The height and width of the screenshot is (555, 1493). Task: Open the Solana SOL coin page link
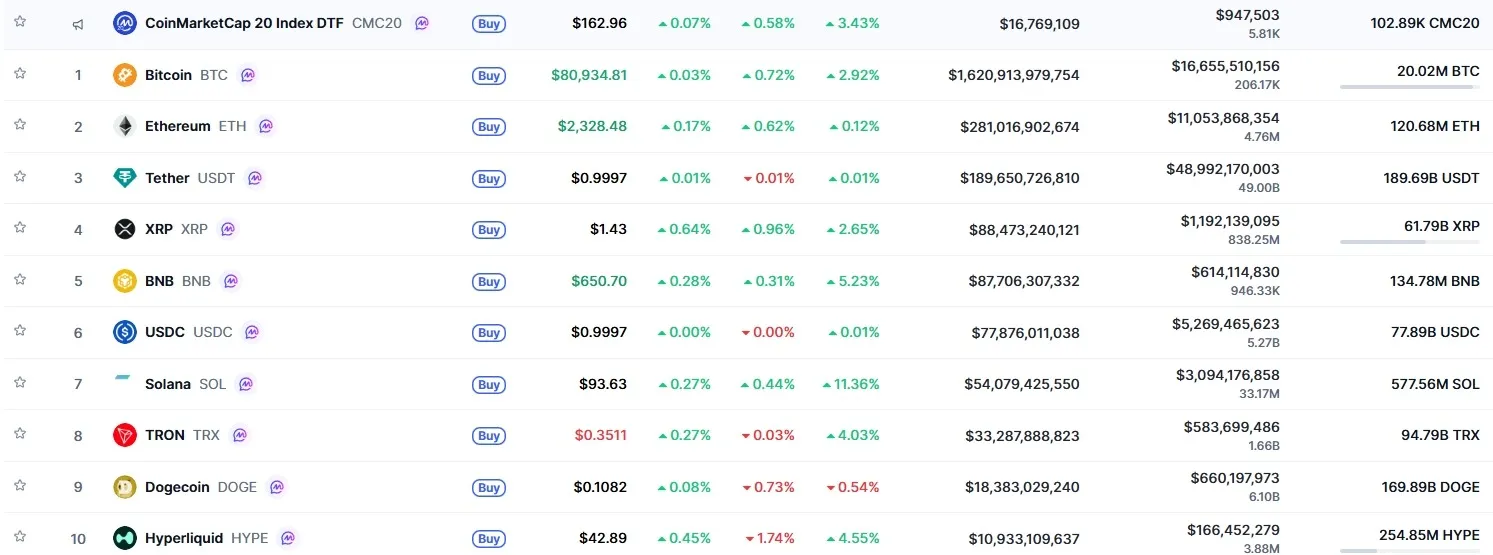pyautogui.click(x=185, y=384)
